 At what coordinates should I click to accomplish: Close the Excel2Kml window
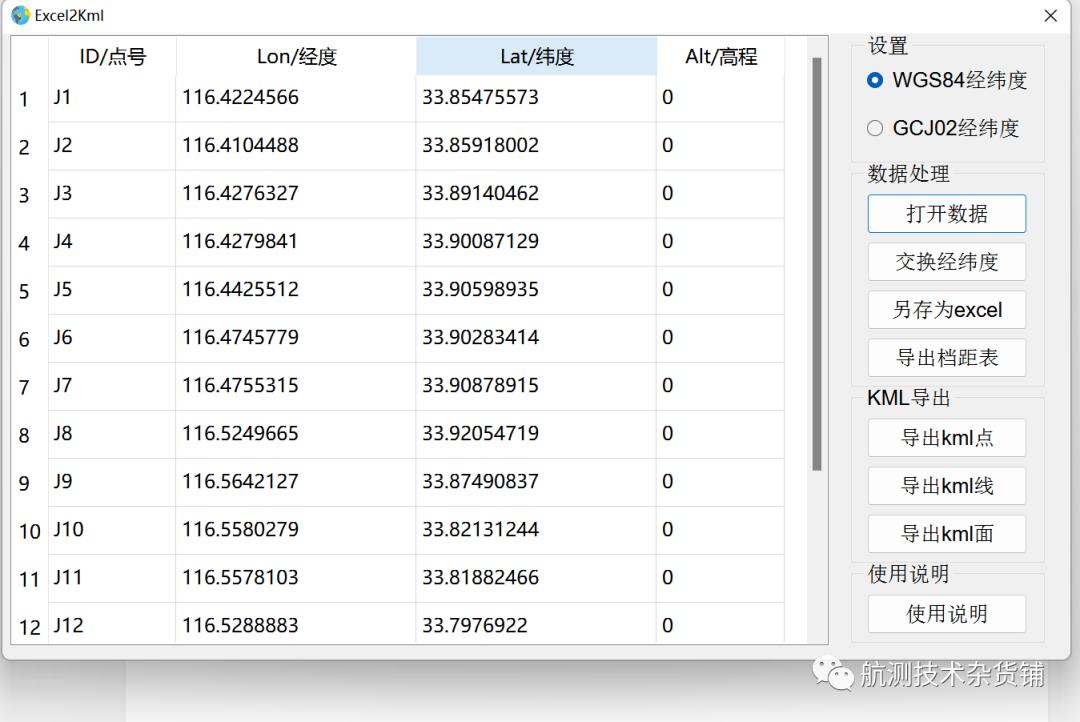[x=1050, y=16]
